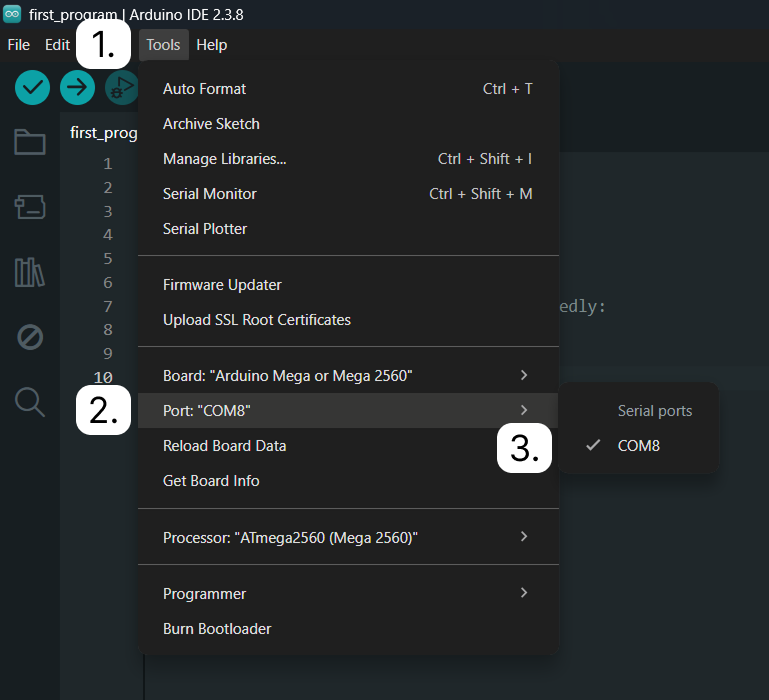Close the Tools menu
The height and width of the screenshot is (700, 769).
pos(163,45)
